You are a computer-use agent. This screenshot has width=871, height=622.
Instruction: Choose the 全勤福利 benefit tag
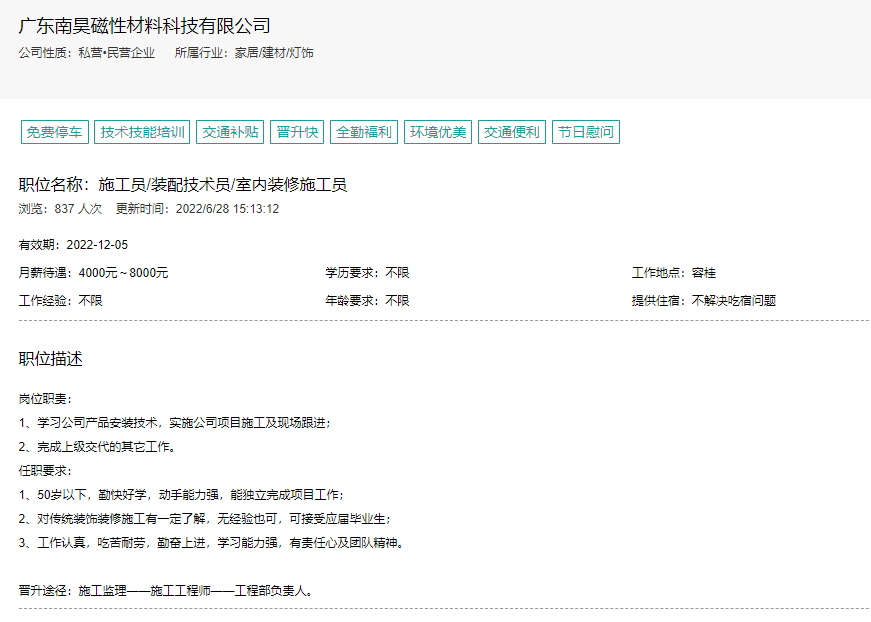click(364, 132)
